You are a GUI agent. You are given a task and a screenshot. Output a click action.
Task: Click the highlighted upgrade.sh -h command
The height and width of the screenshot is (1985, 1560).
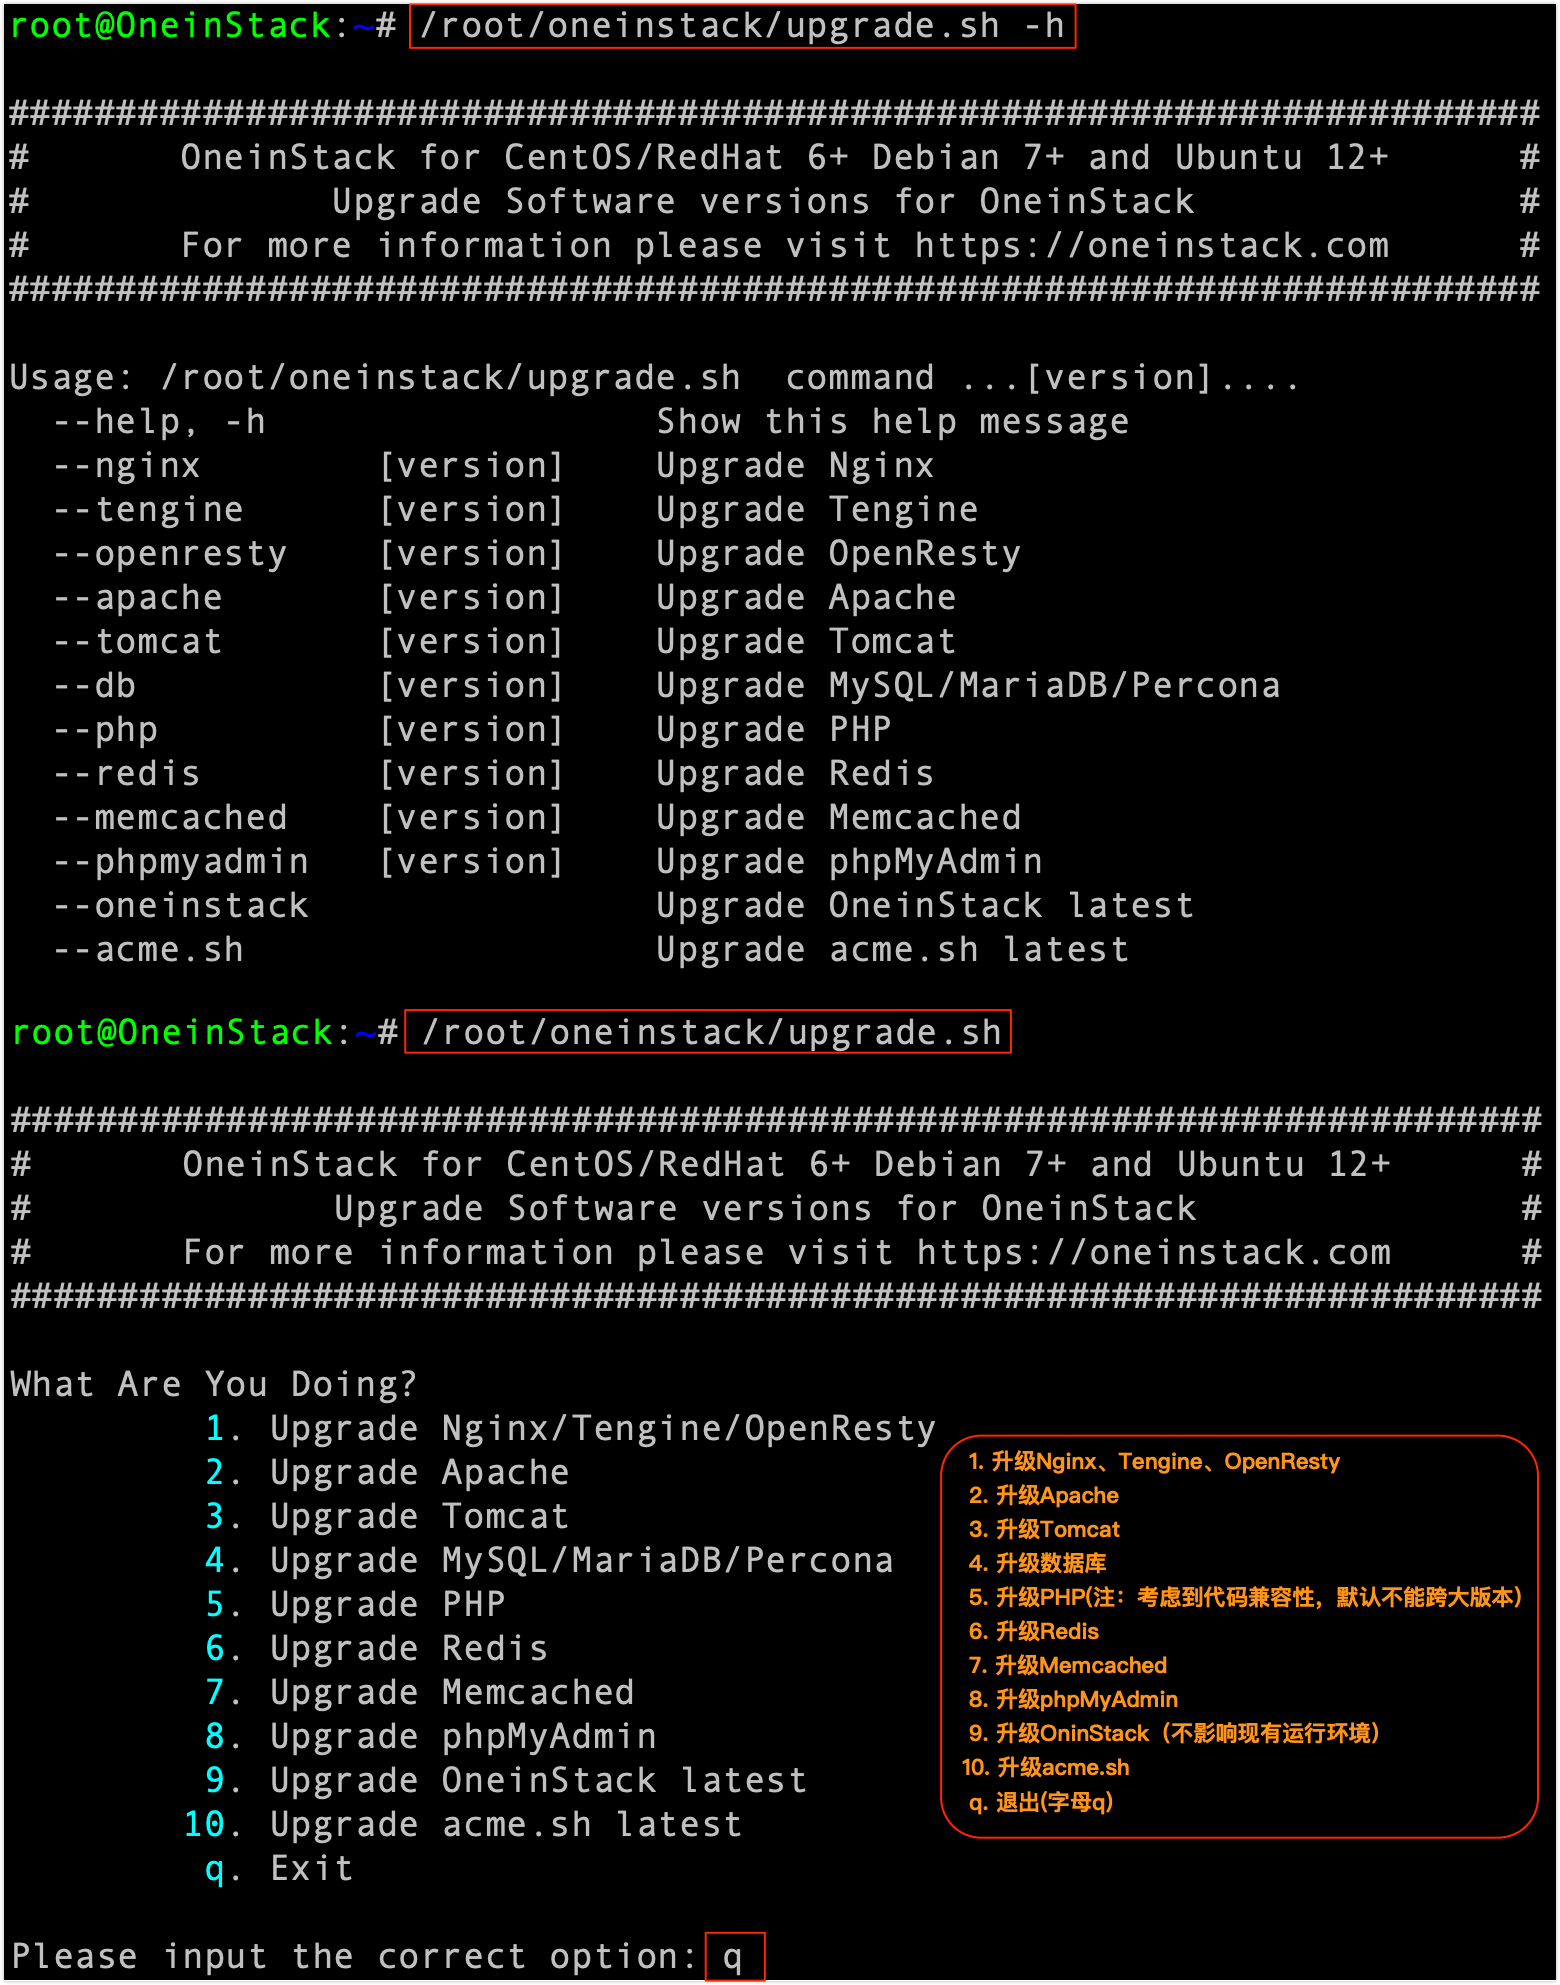743,26
